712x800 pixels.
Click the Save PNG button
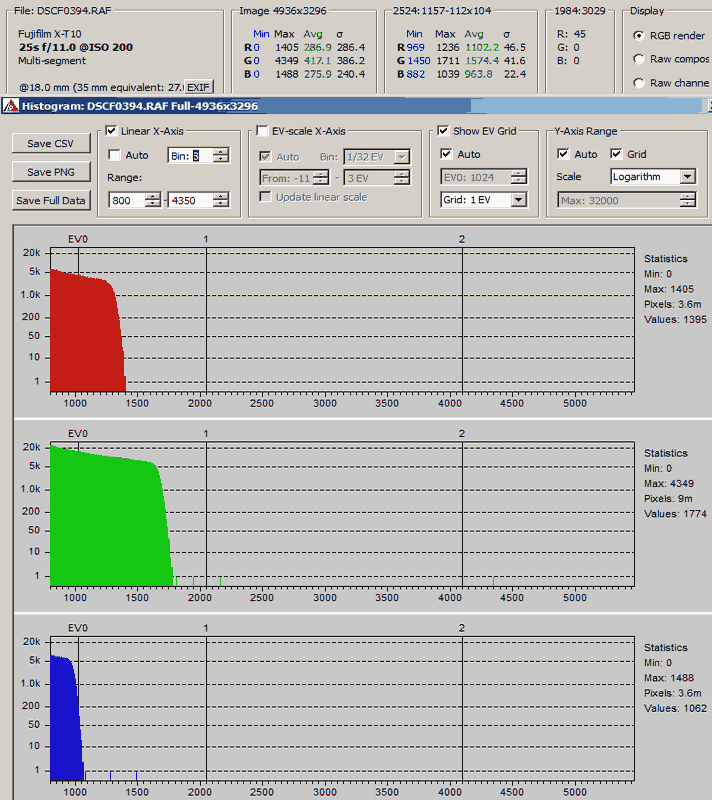click(x=50, y=172)
